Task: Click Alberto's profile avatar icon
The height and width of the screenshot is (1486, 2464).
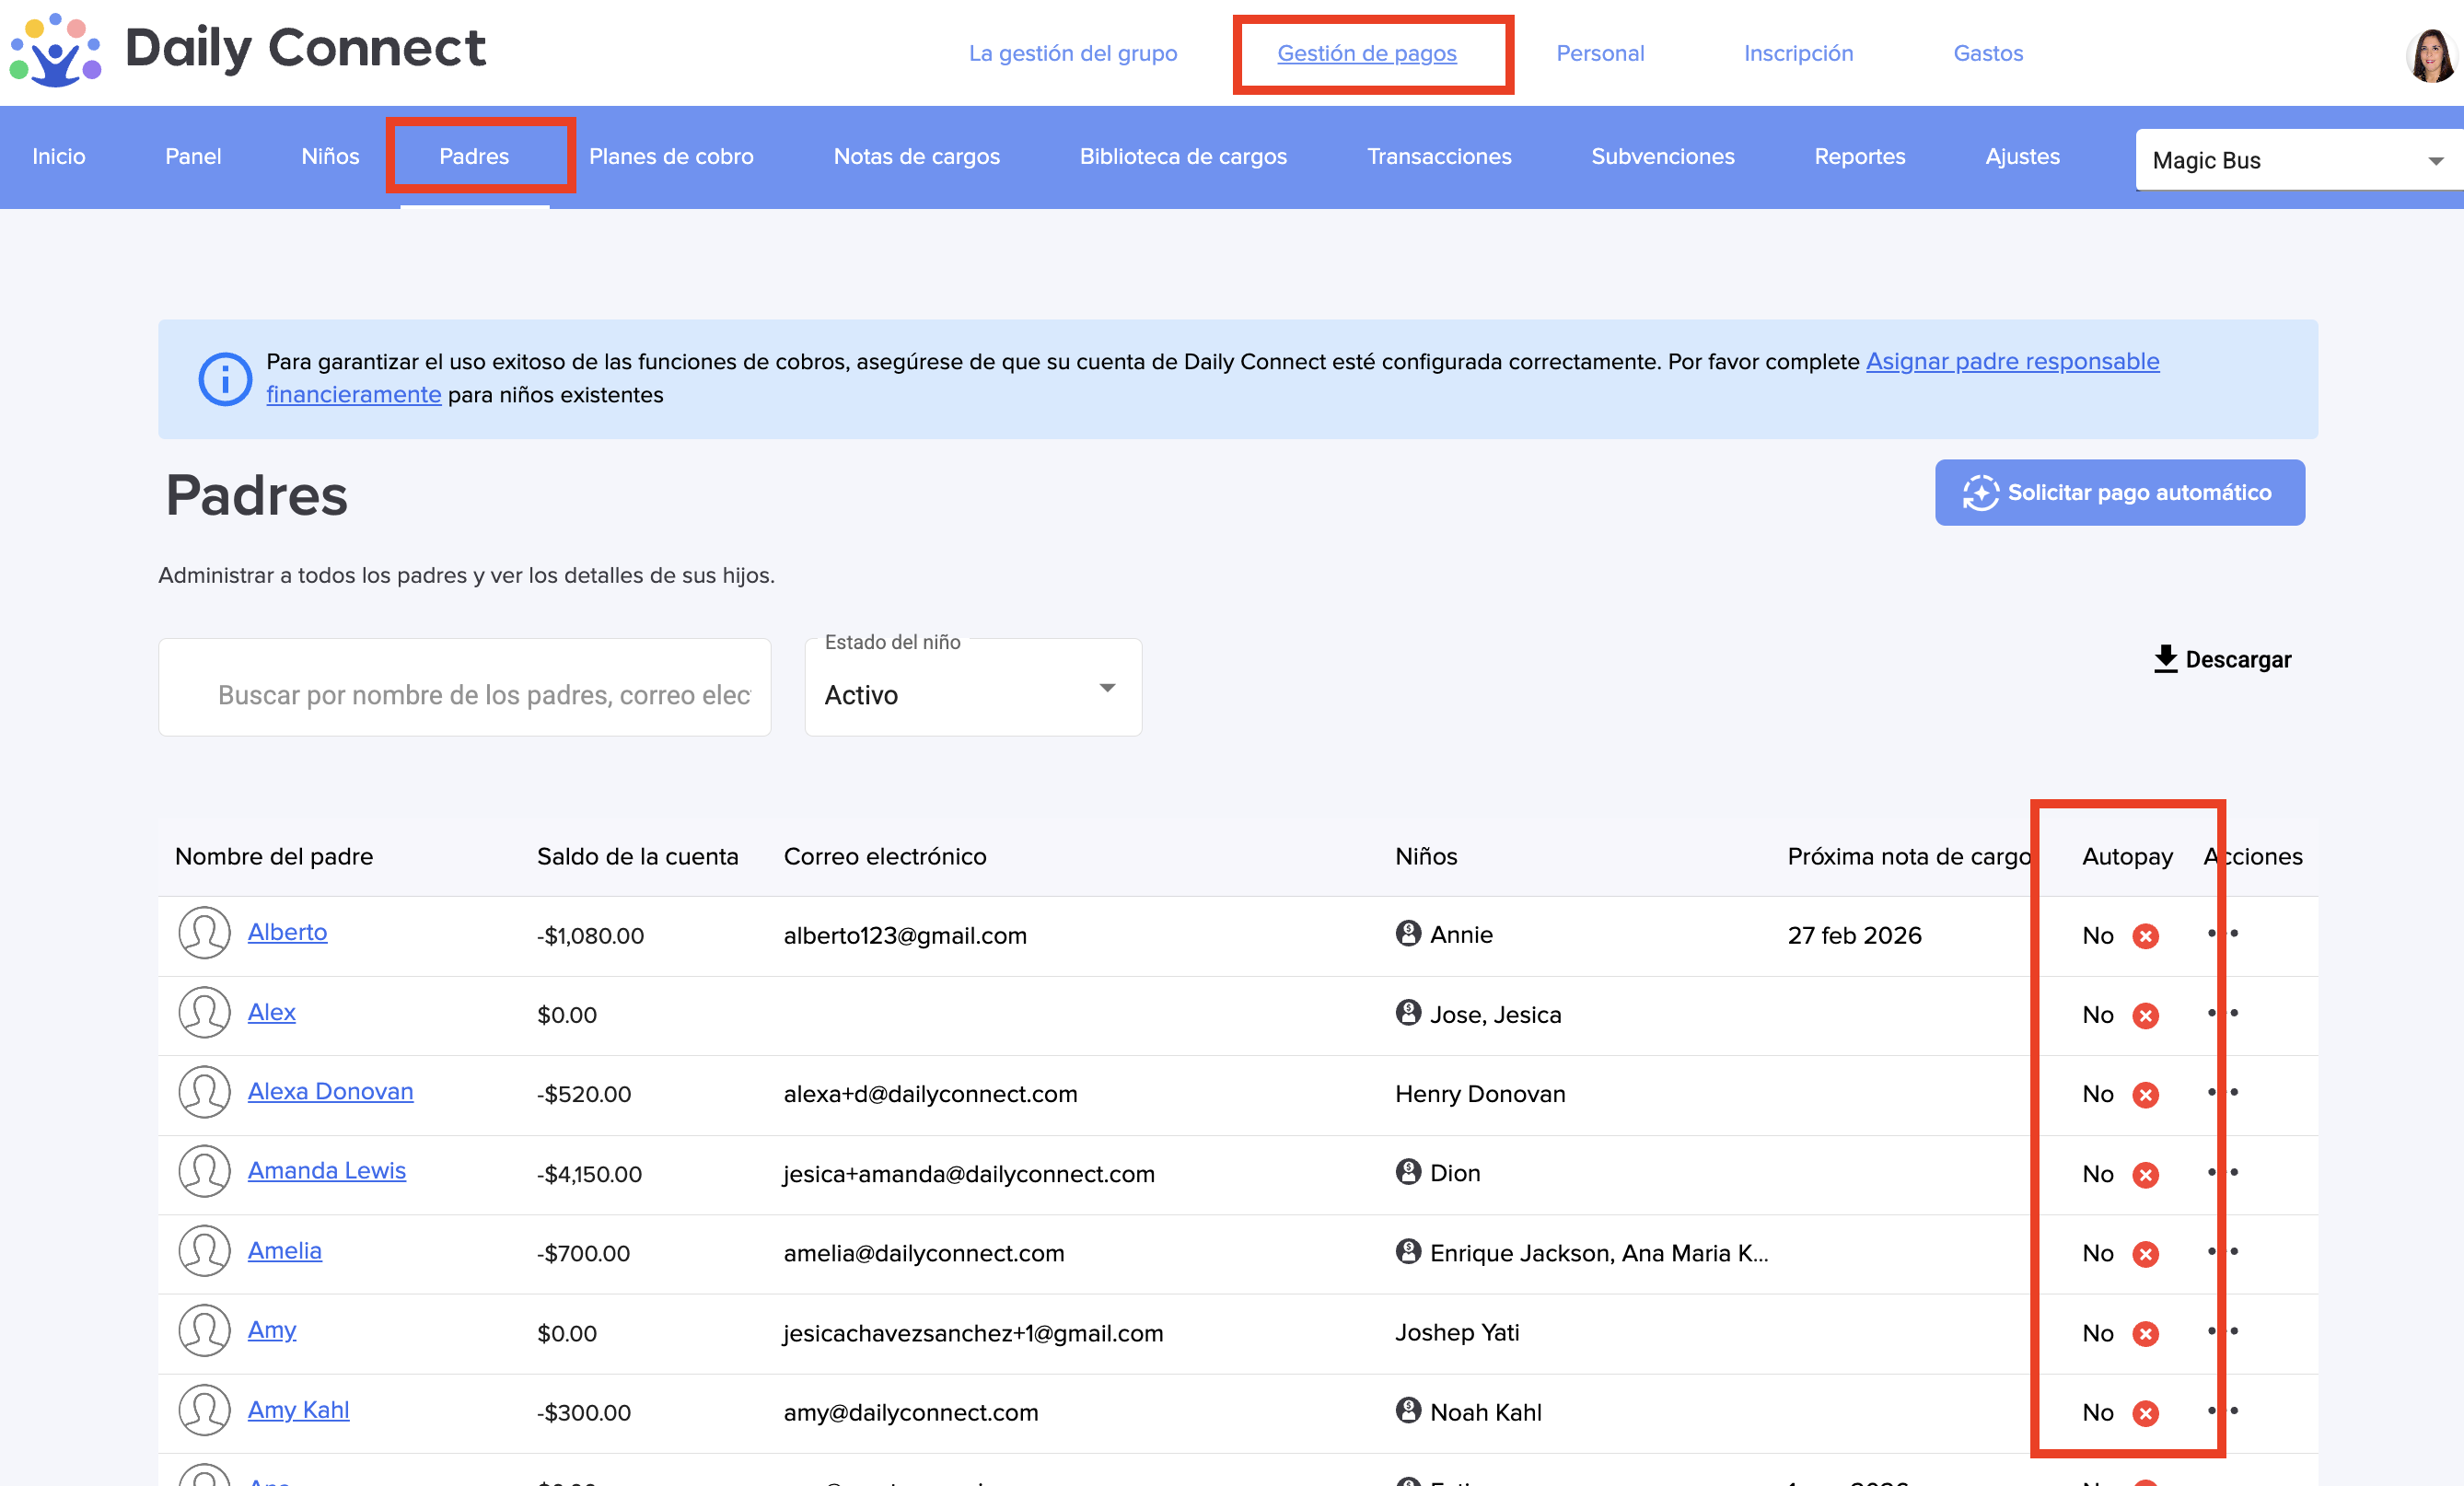Action: point(204,933)
